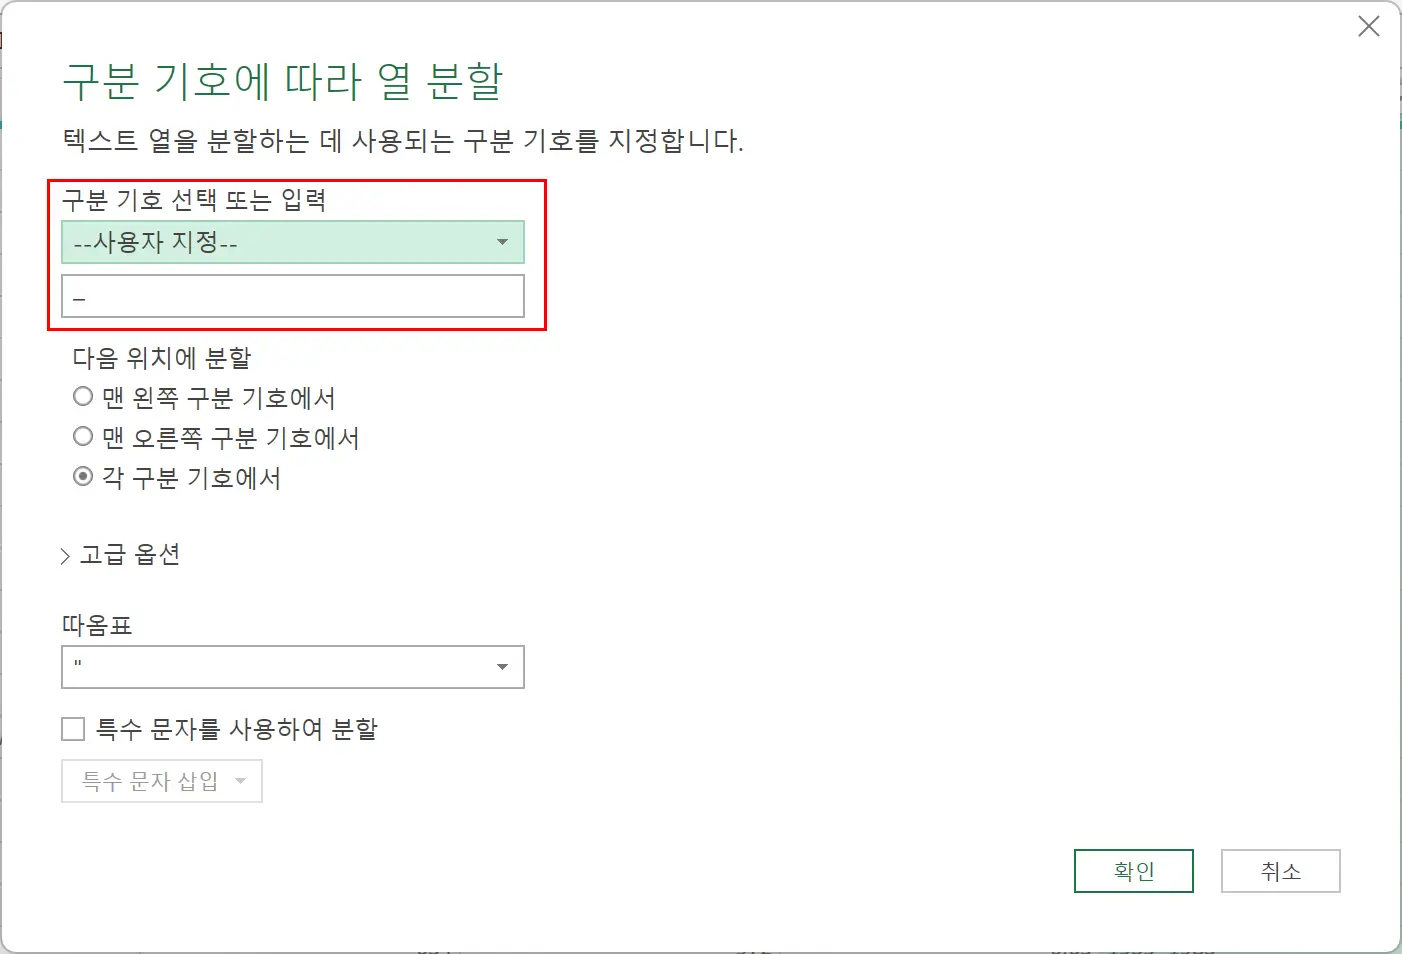The height and width of the screenshot is (954, 1402).
Task: Open the delimiter selection combo box
Action: pos(292,242)
